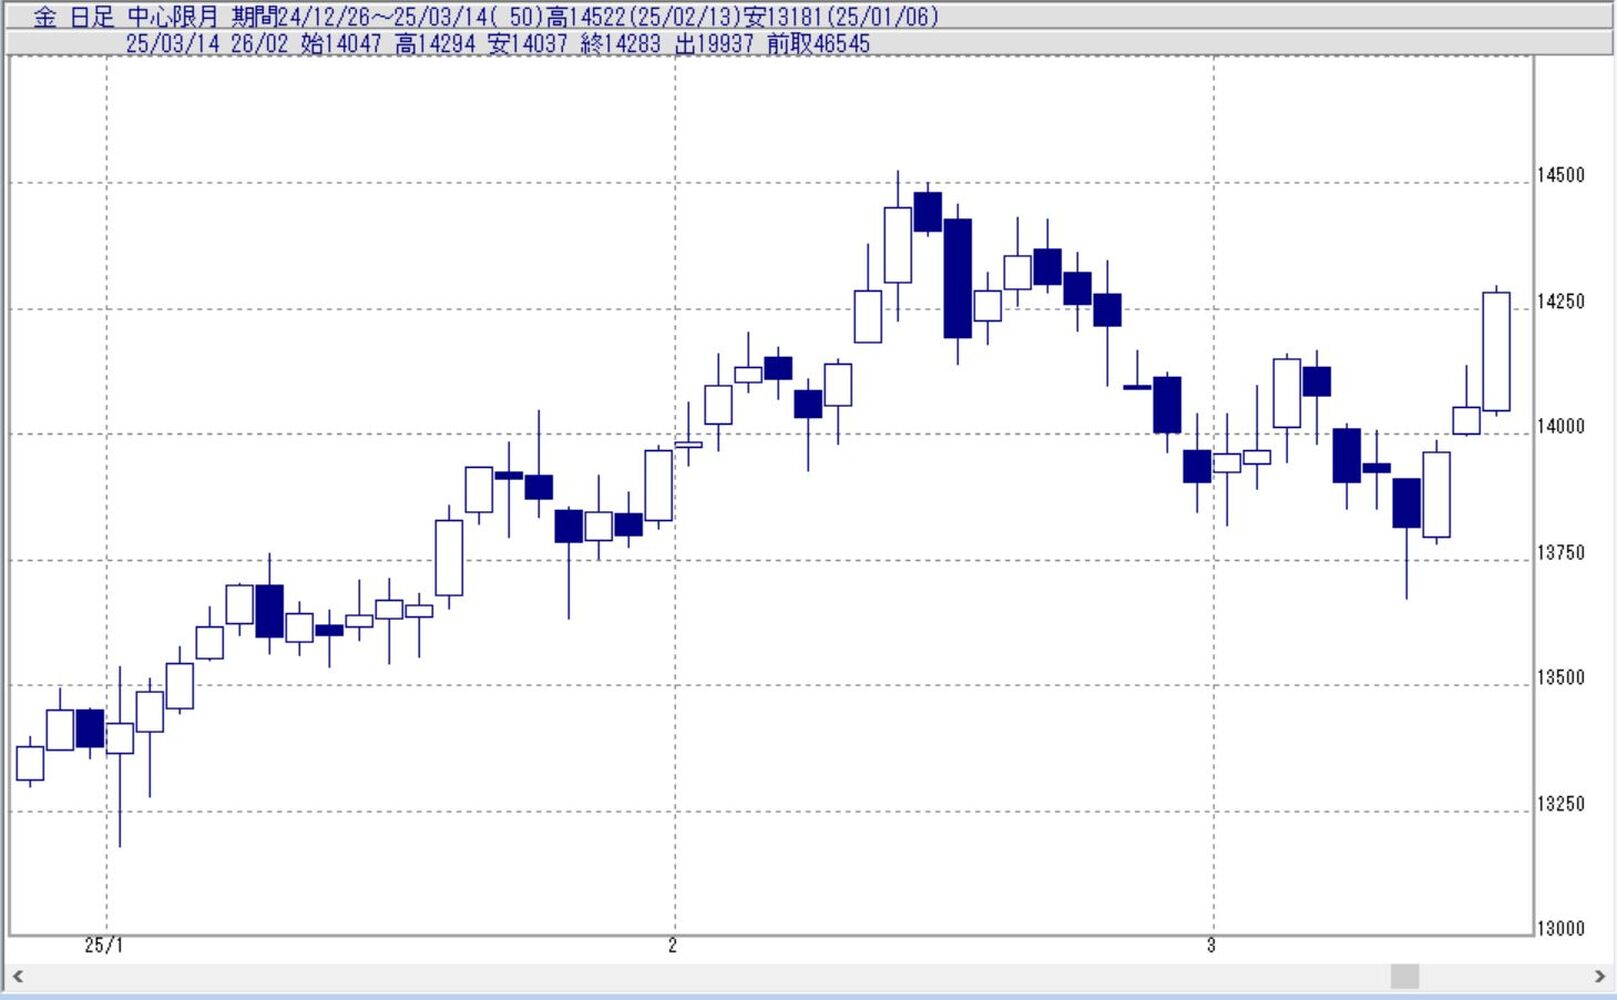Click the closing price 終14283
The width and height of the screenshot is (1617, 1000).
[621, 44]
